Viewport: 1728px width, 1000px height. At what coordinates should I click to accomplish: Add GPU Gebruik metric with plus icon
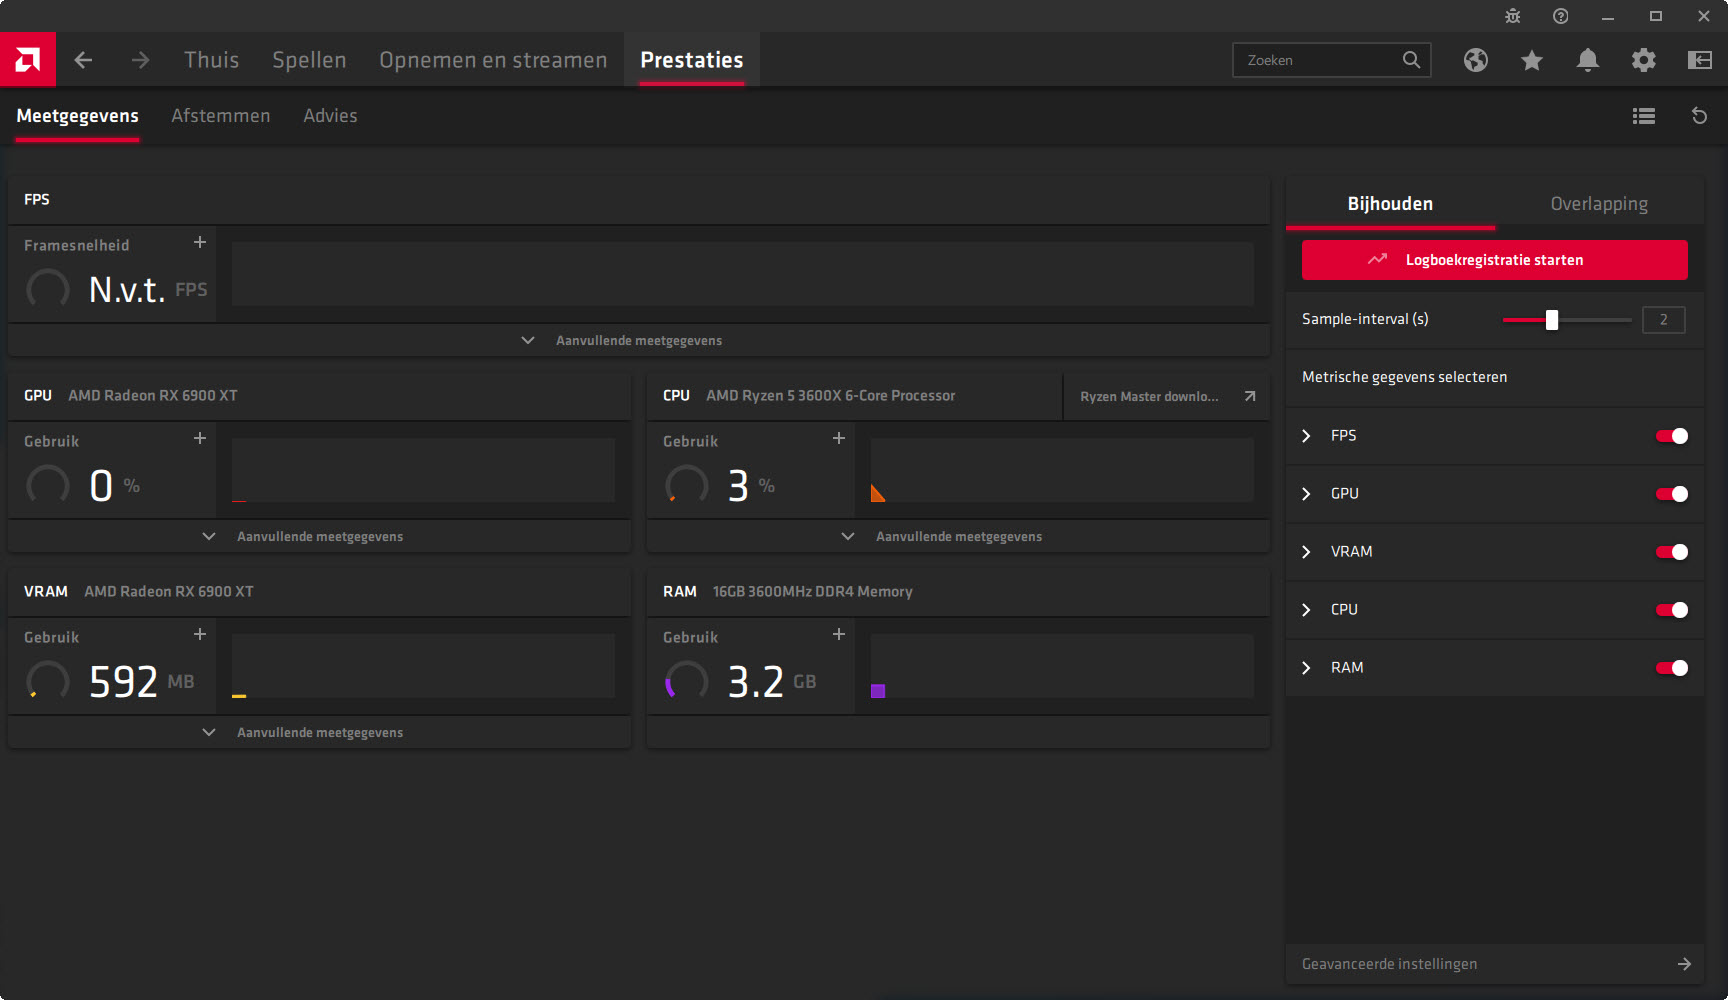(200, 438)
